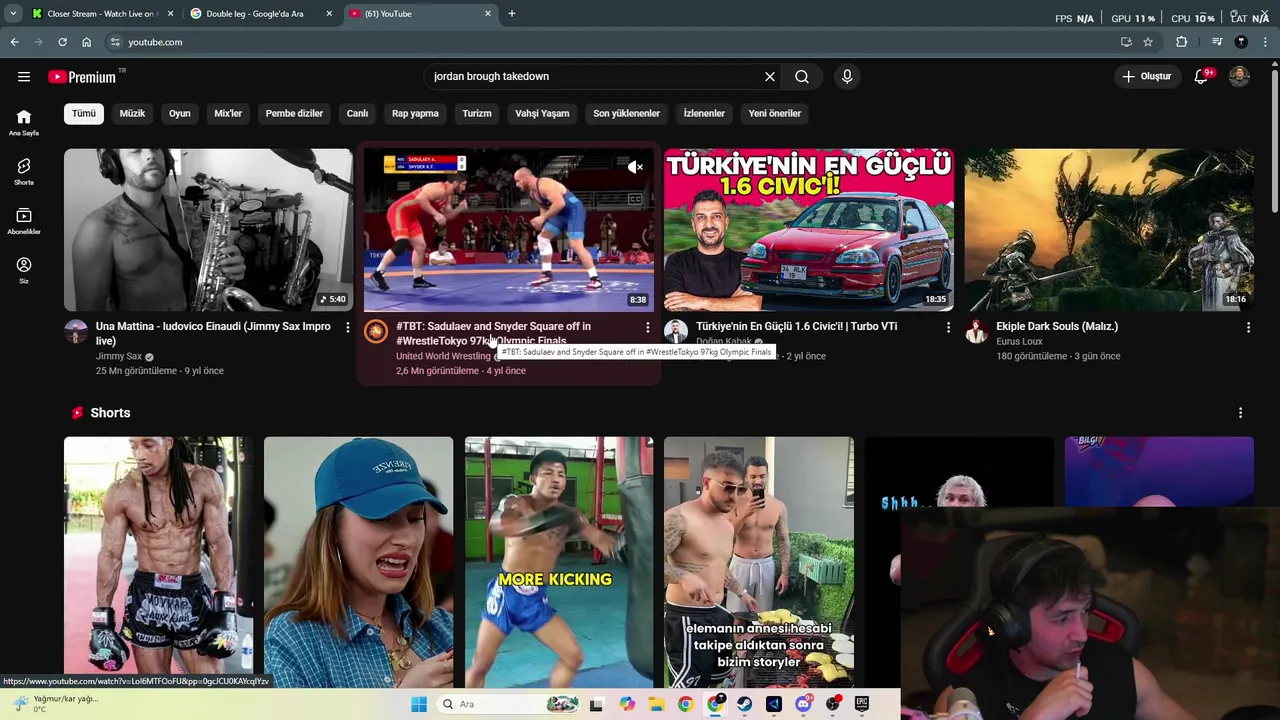Unmute the wrestling video preview

635,167
